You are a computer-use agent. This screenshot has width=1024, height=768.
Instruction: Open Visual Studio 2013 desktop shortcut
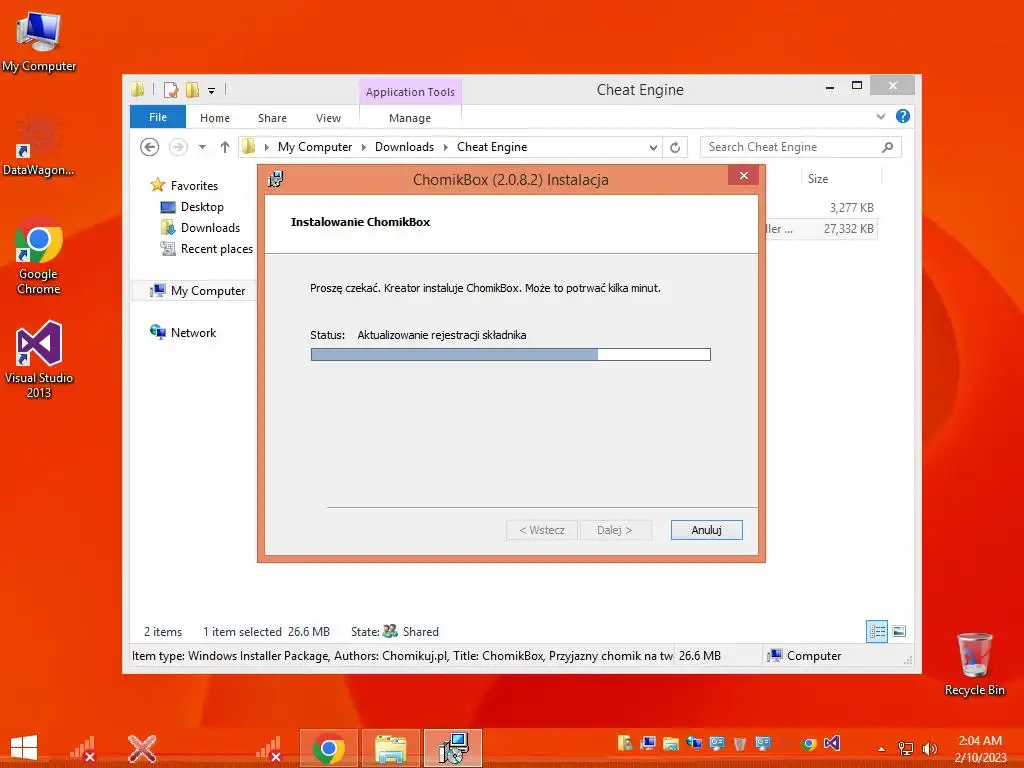(x=39, y=359)
